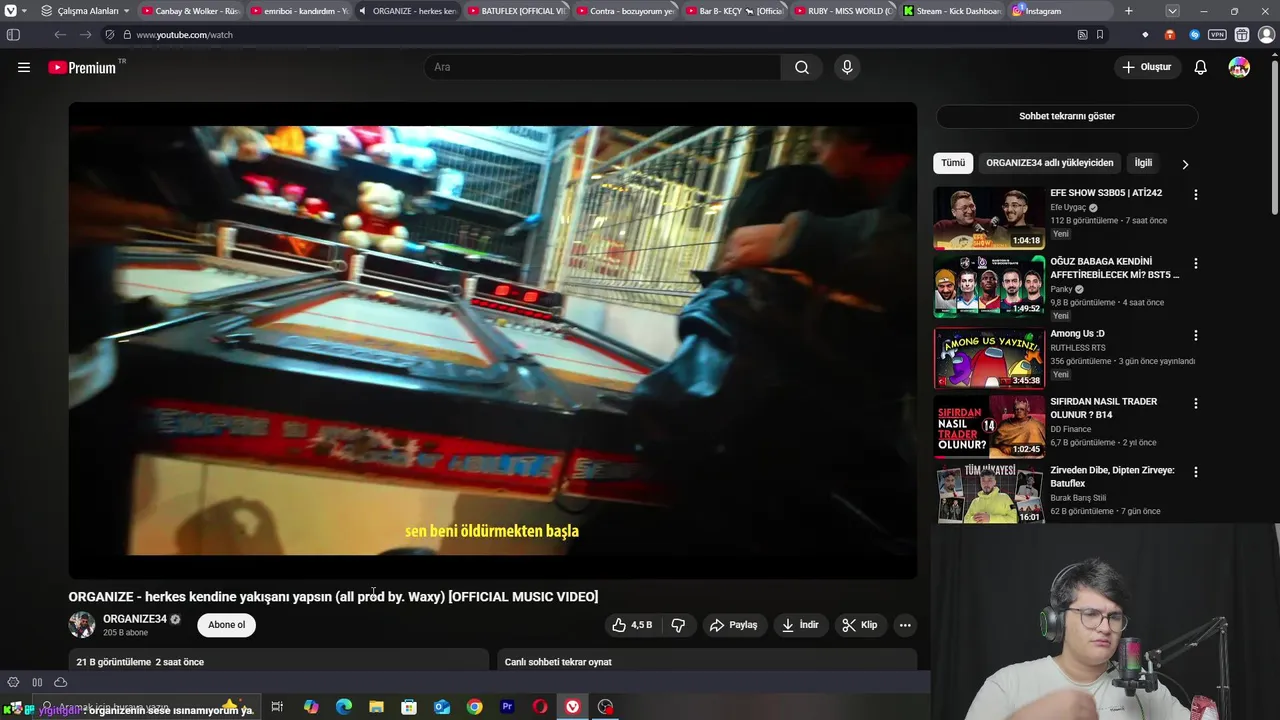Bookmark this page icon in address bar

click(1100, 34)
